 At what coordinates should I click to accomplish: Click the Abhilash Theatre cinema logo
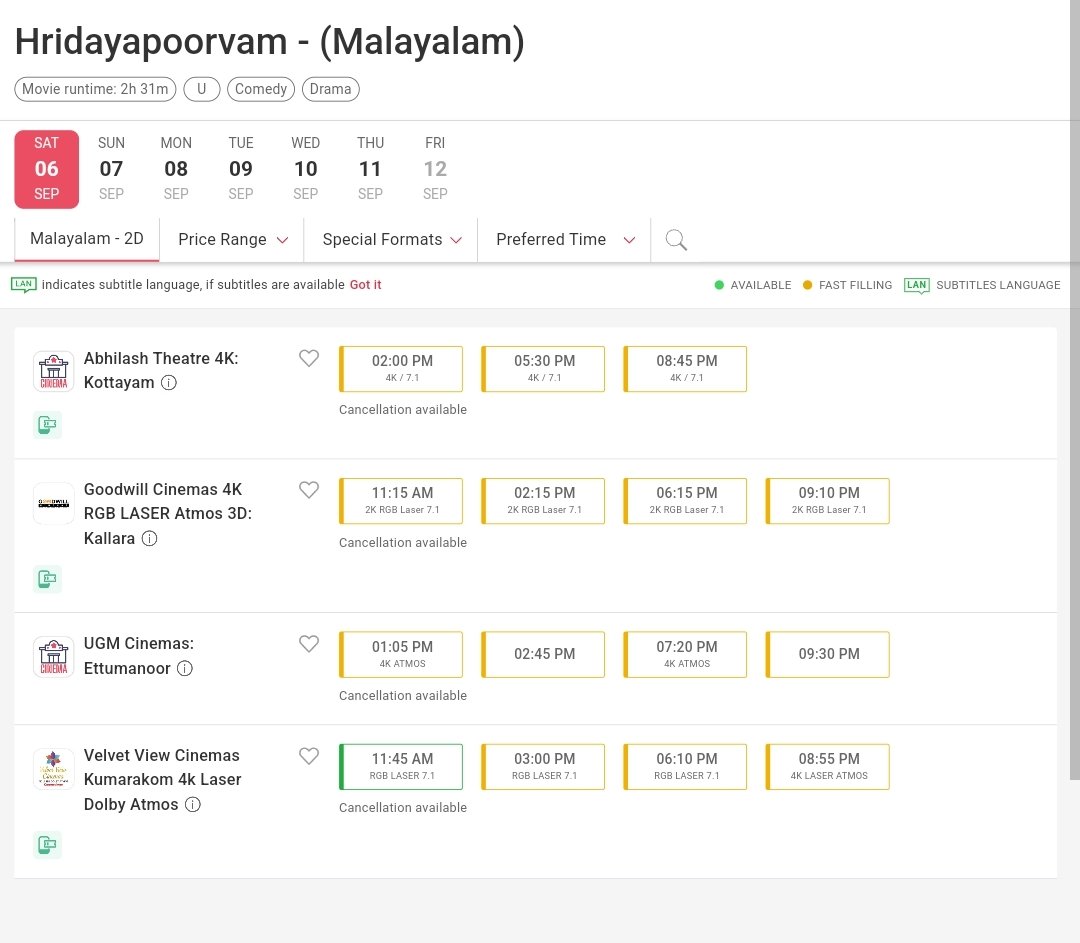[x=53, y=369]
